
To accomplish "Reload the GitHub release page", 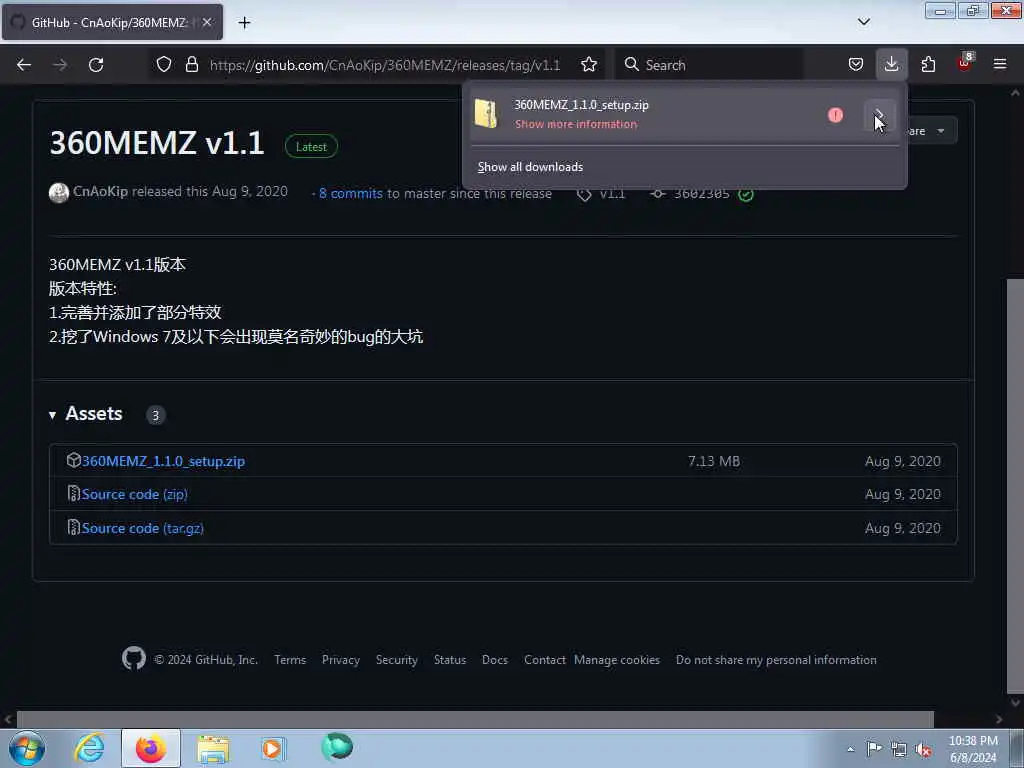I will (96, 65).
